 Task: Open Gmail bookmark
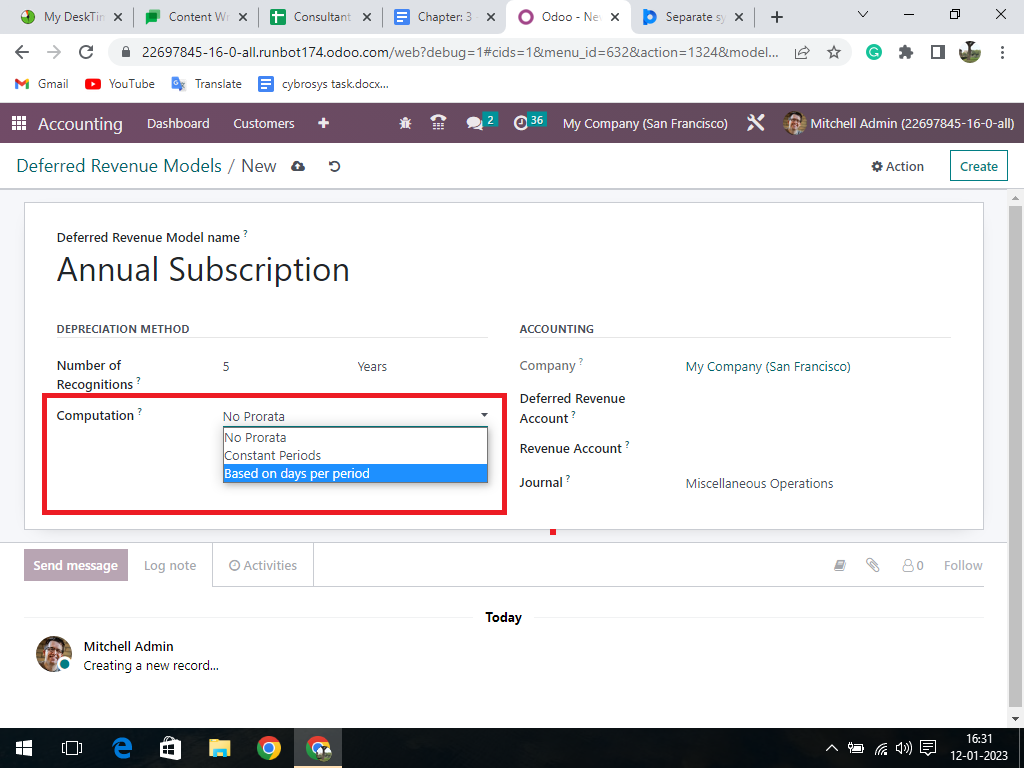click(41, 84)
